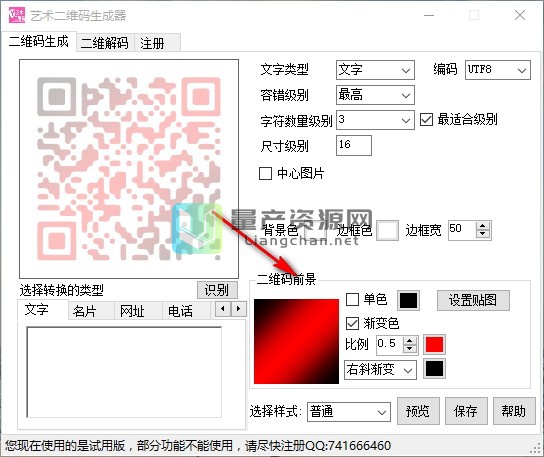The width and height of the screenshot is (544, 457).
Task: Decrease 比例 with the down spinner
Action: click(410, 349)
